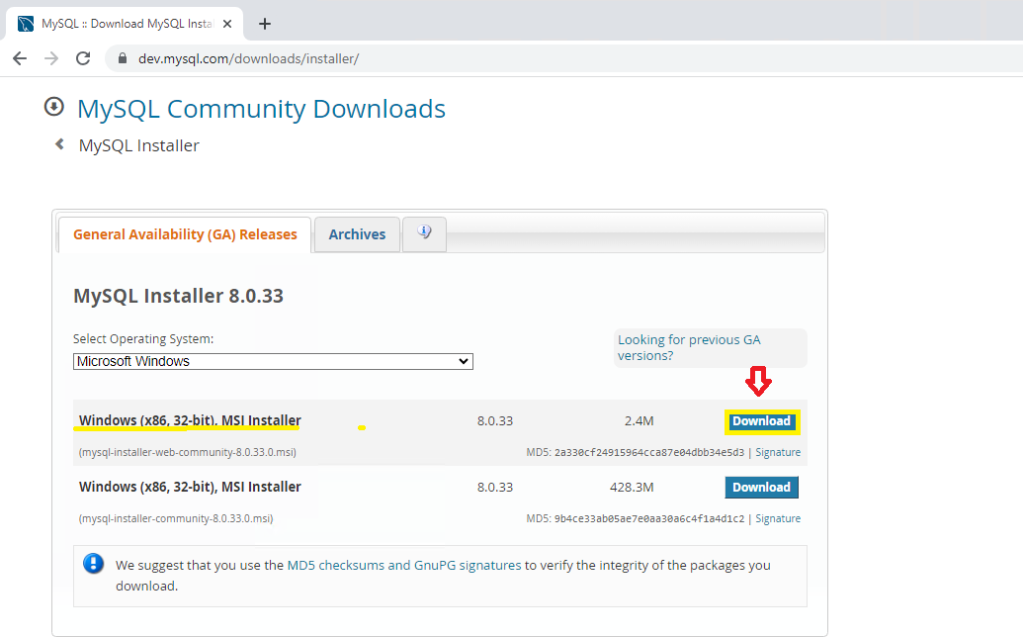Click filename mysql-installer-community-8.0.33.0.msi
Screen dimensions: 1024x637
[x=176, y=518]
